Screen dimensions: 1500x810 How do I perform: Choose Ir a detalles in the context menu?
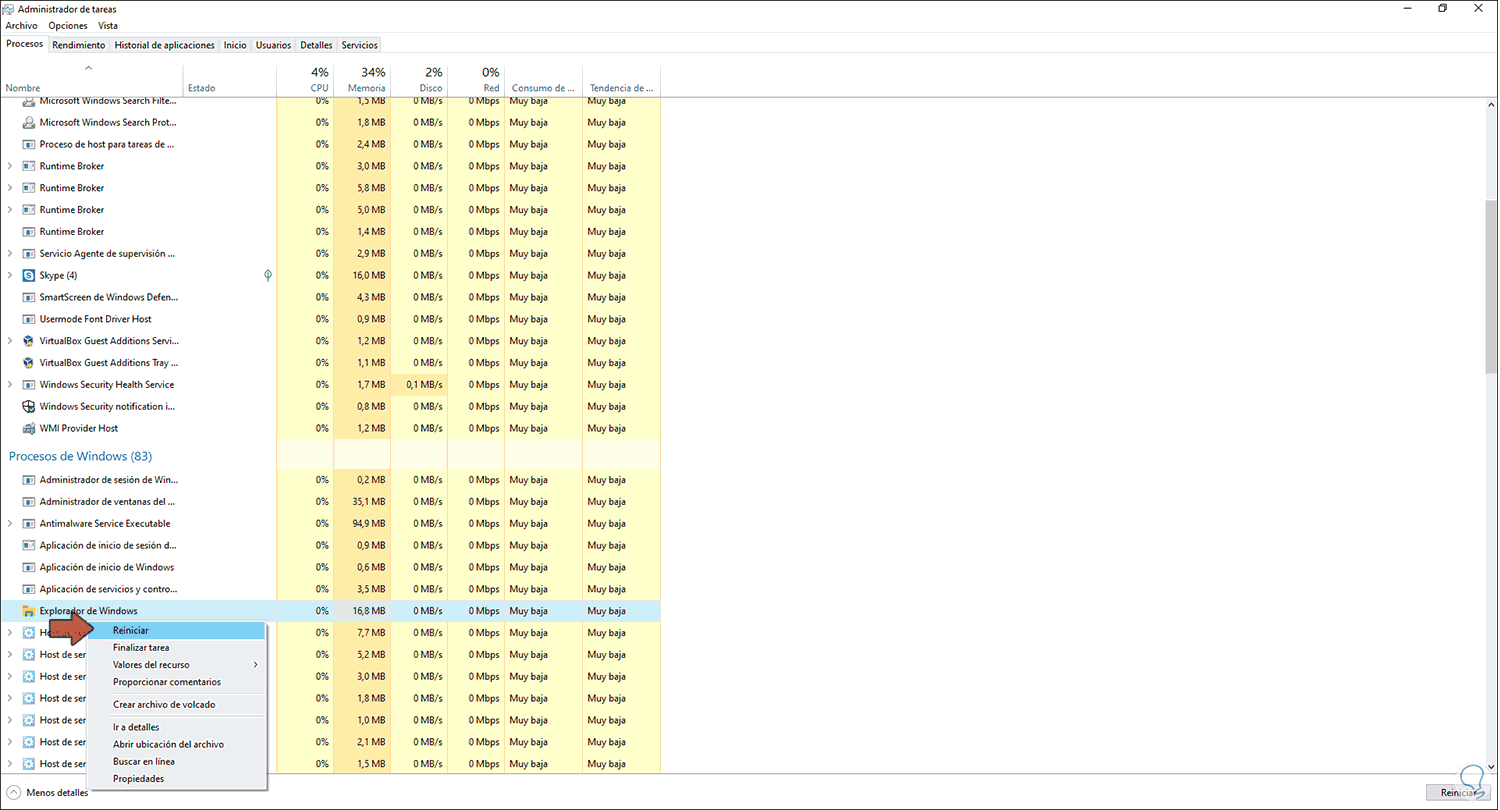[x=176, y=728]
